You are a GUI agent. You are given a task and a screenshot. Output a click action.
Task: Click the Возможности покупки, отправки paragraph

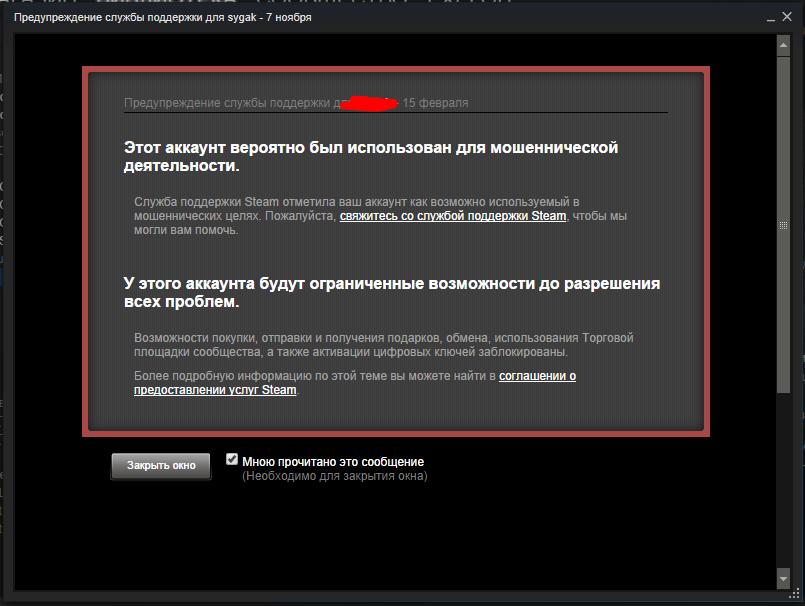pyautogui.click(x=384, y=345)
